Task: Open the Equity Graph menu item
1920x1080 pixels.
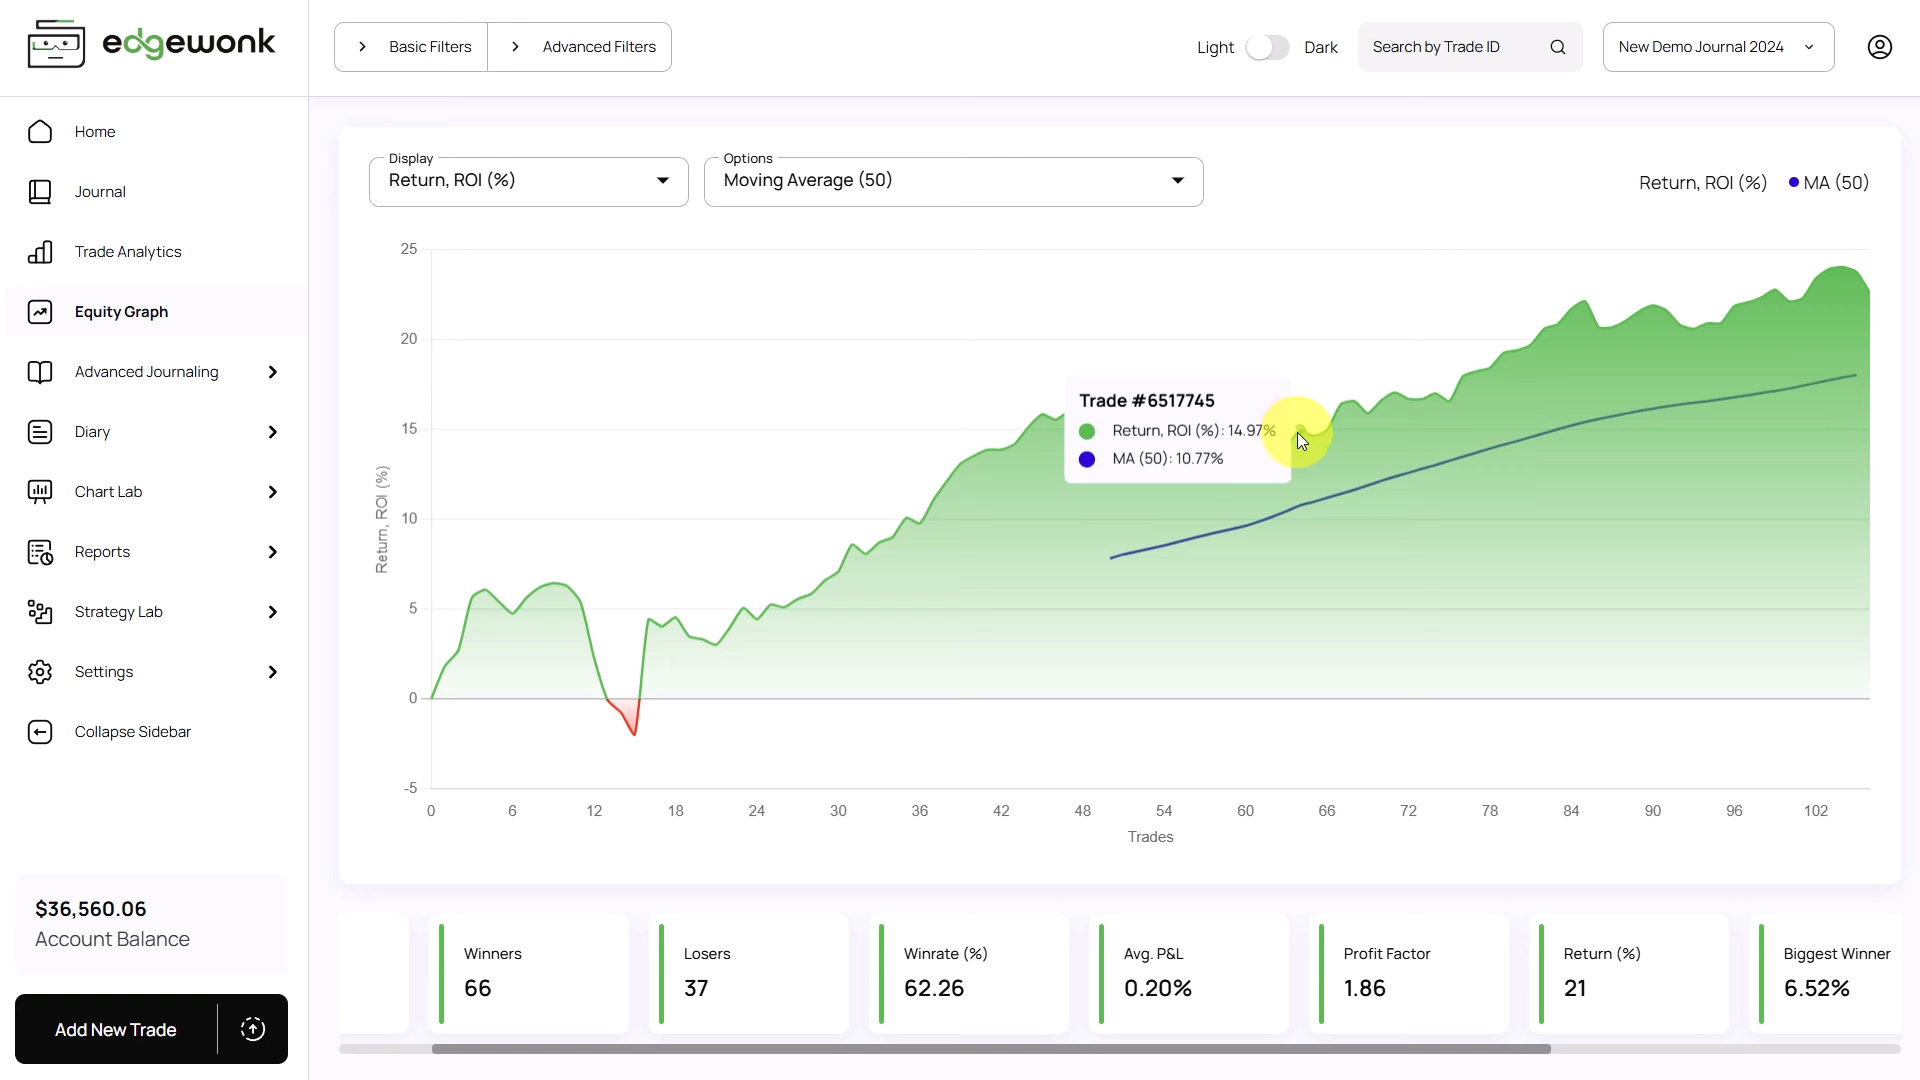Action: click(121, 312)
